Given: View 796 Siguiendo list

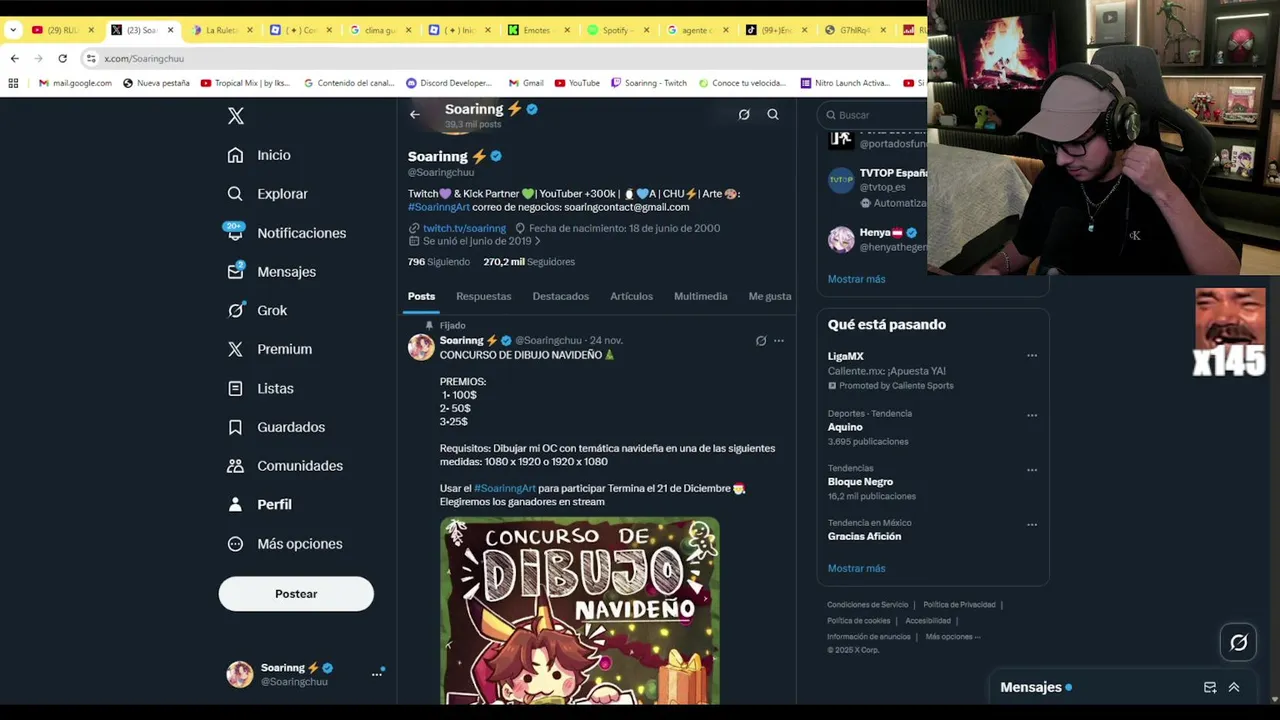Looking at the screenshot, I should click(x=438, y=262).
